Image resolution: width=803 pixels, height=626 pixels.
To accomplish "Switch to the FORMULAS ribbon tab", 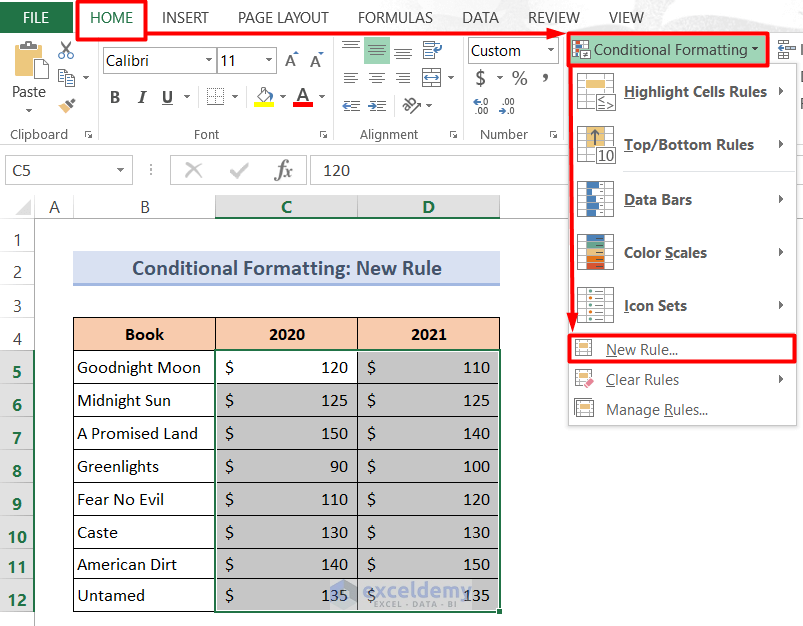I will (x=395, y=17).
